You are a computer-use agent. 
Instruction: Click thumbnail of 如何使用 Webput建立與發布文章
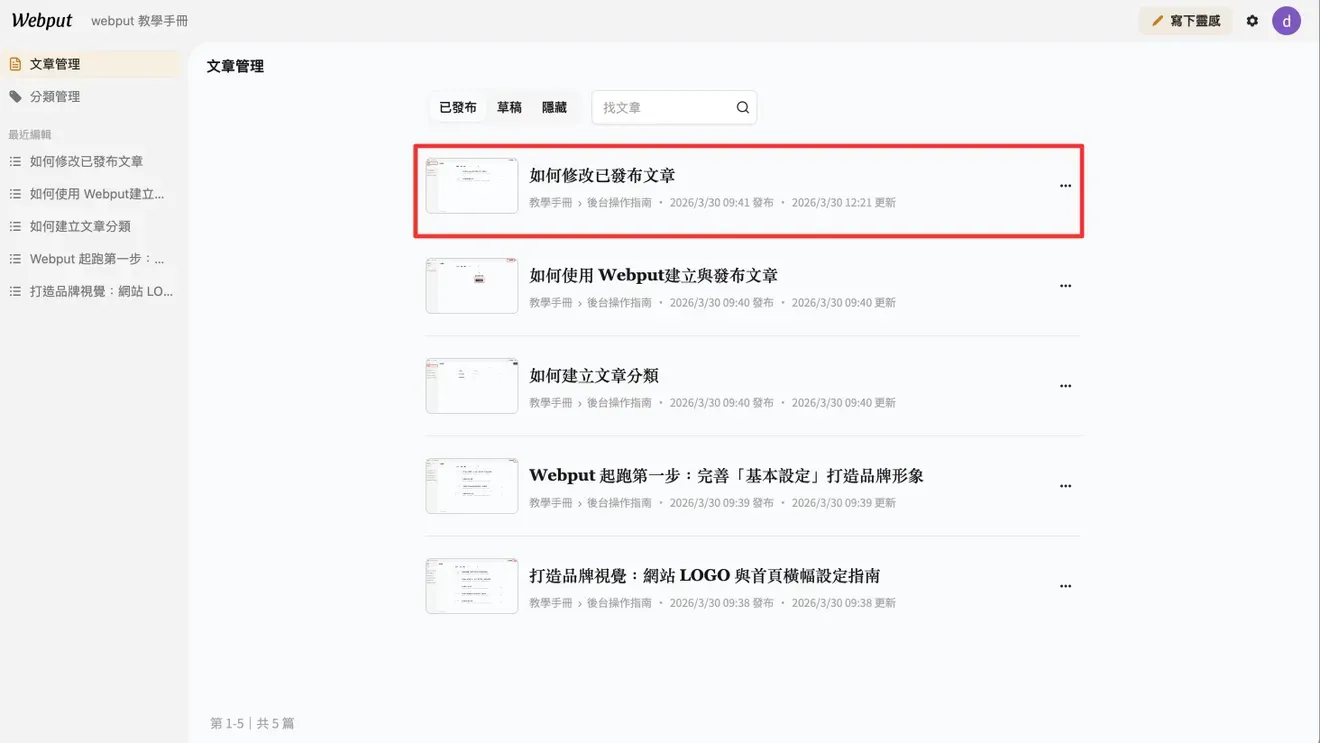click(x=472, y=286)
